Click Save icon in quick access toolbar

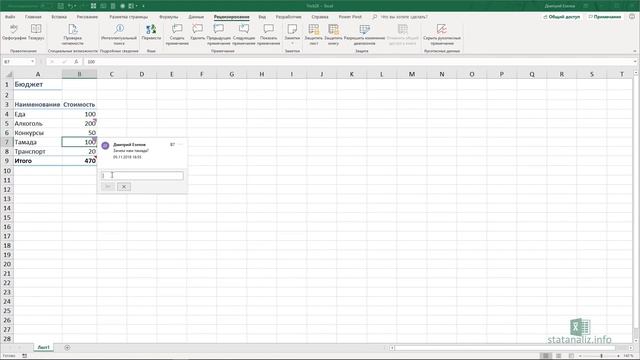[60, 6]
